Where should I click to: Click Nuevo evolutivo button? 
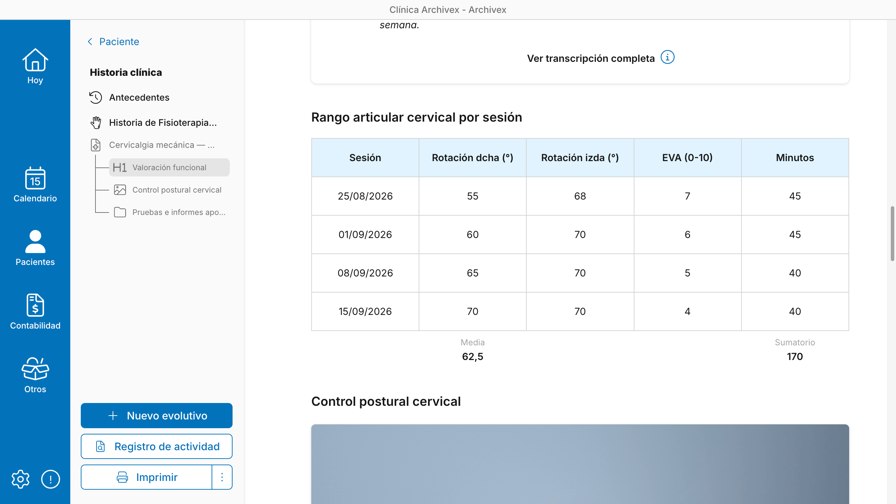157,415
